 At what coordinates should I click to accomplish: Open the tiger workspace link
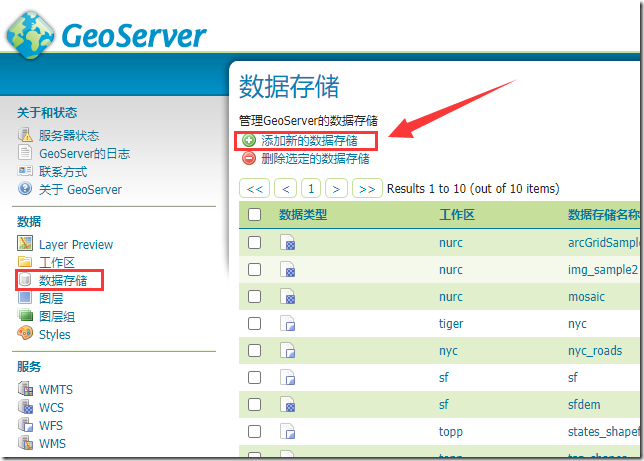(x=451, y=323)
